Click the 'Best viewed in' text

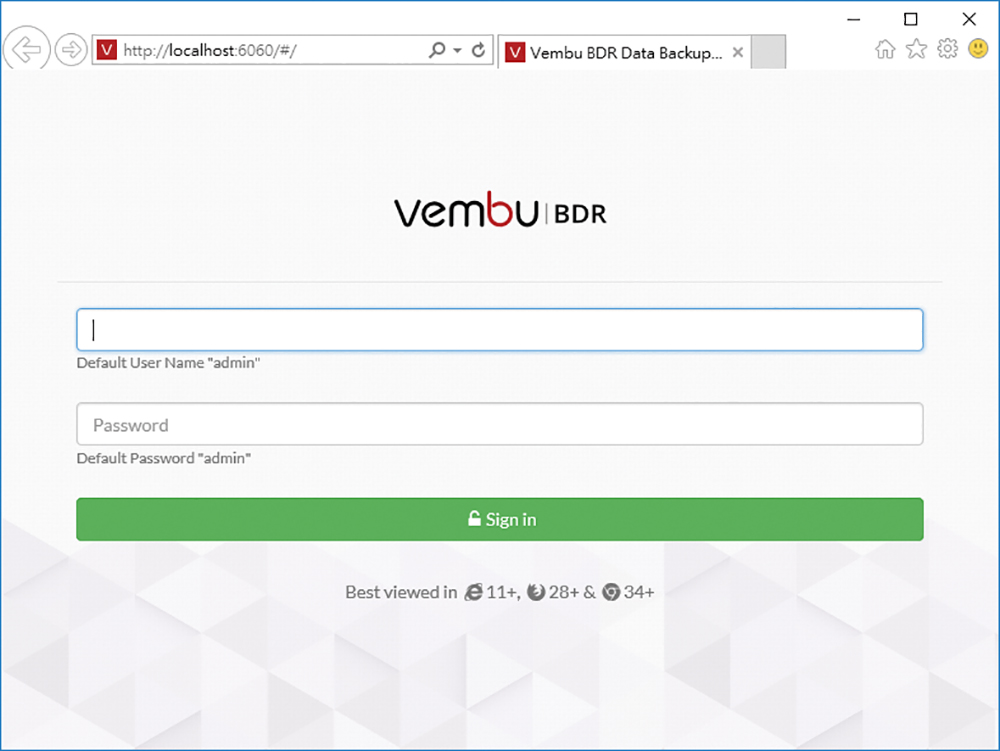pos(401,592)
